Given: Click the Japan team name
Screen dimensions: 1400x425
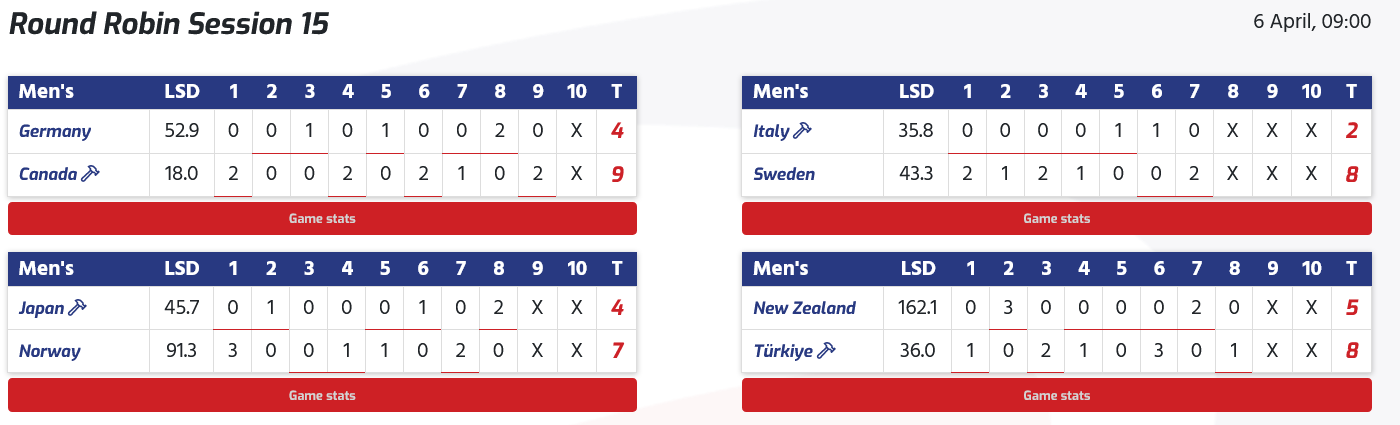Looking at the screenshot, I should [x=41, y=308].
